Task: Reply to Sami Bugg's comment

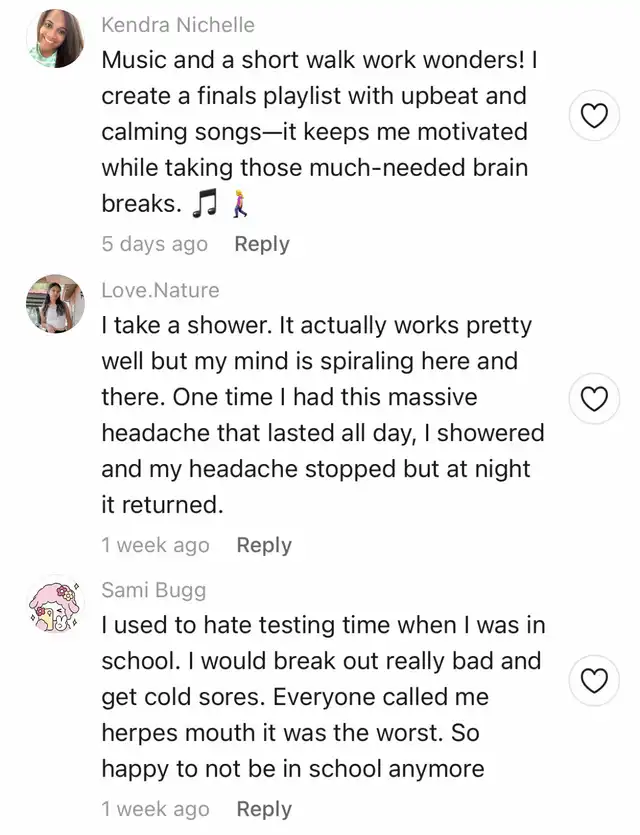Action: click(x=264, y=809)
